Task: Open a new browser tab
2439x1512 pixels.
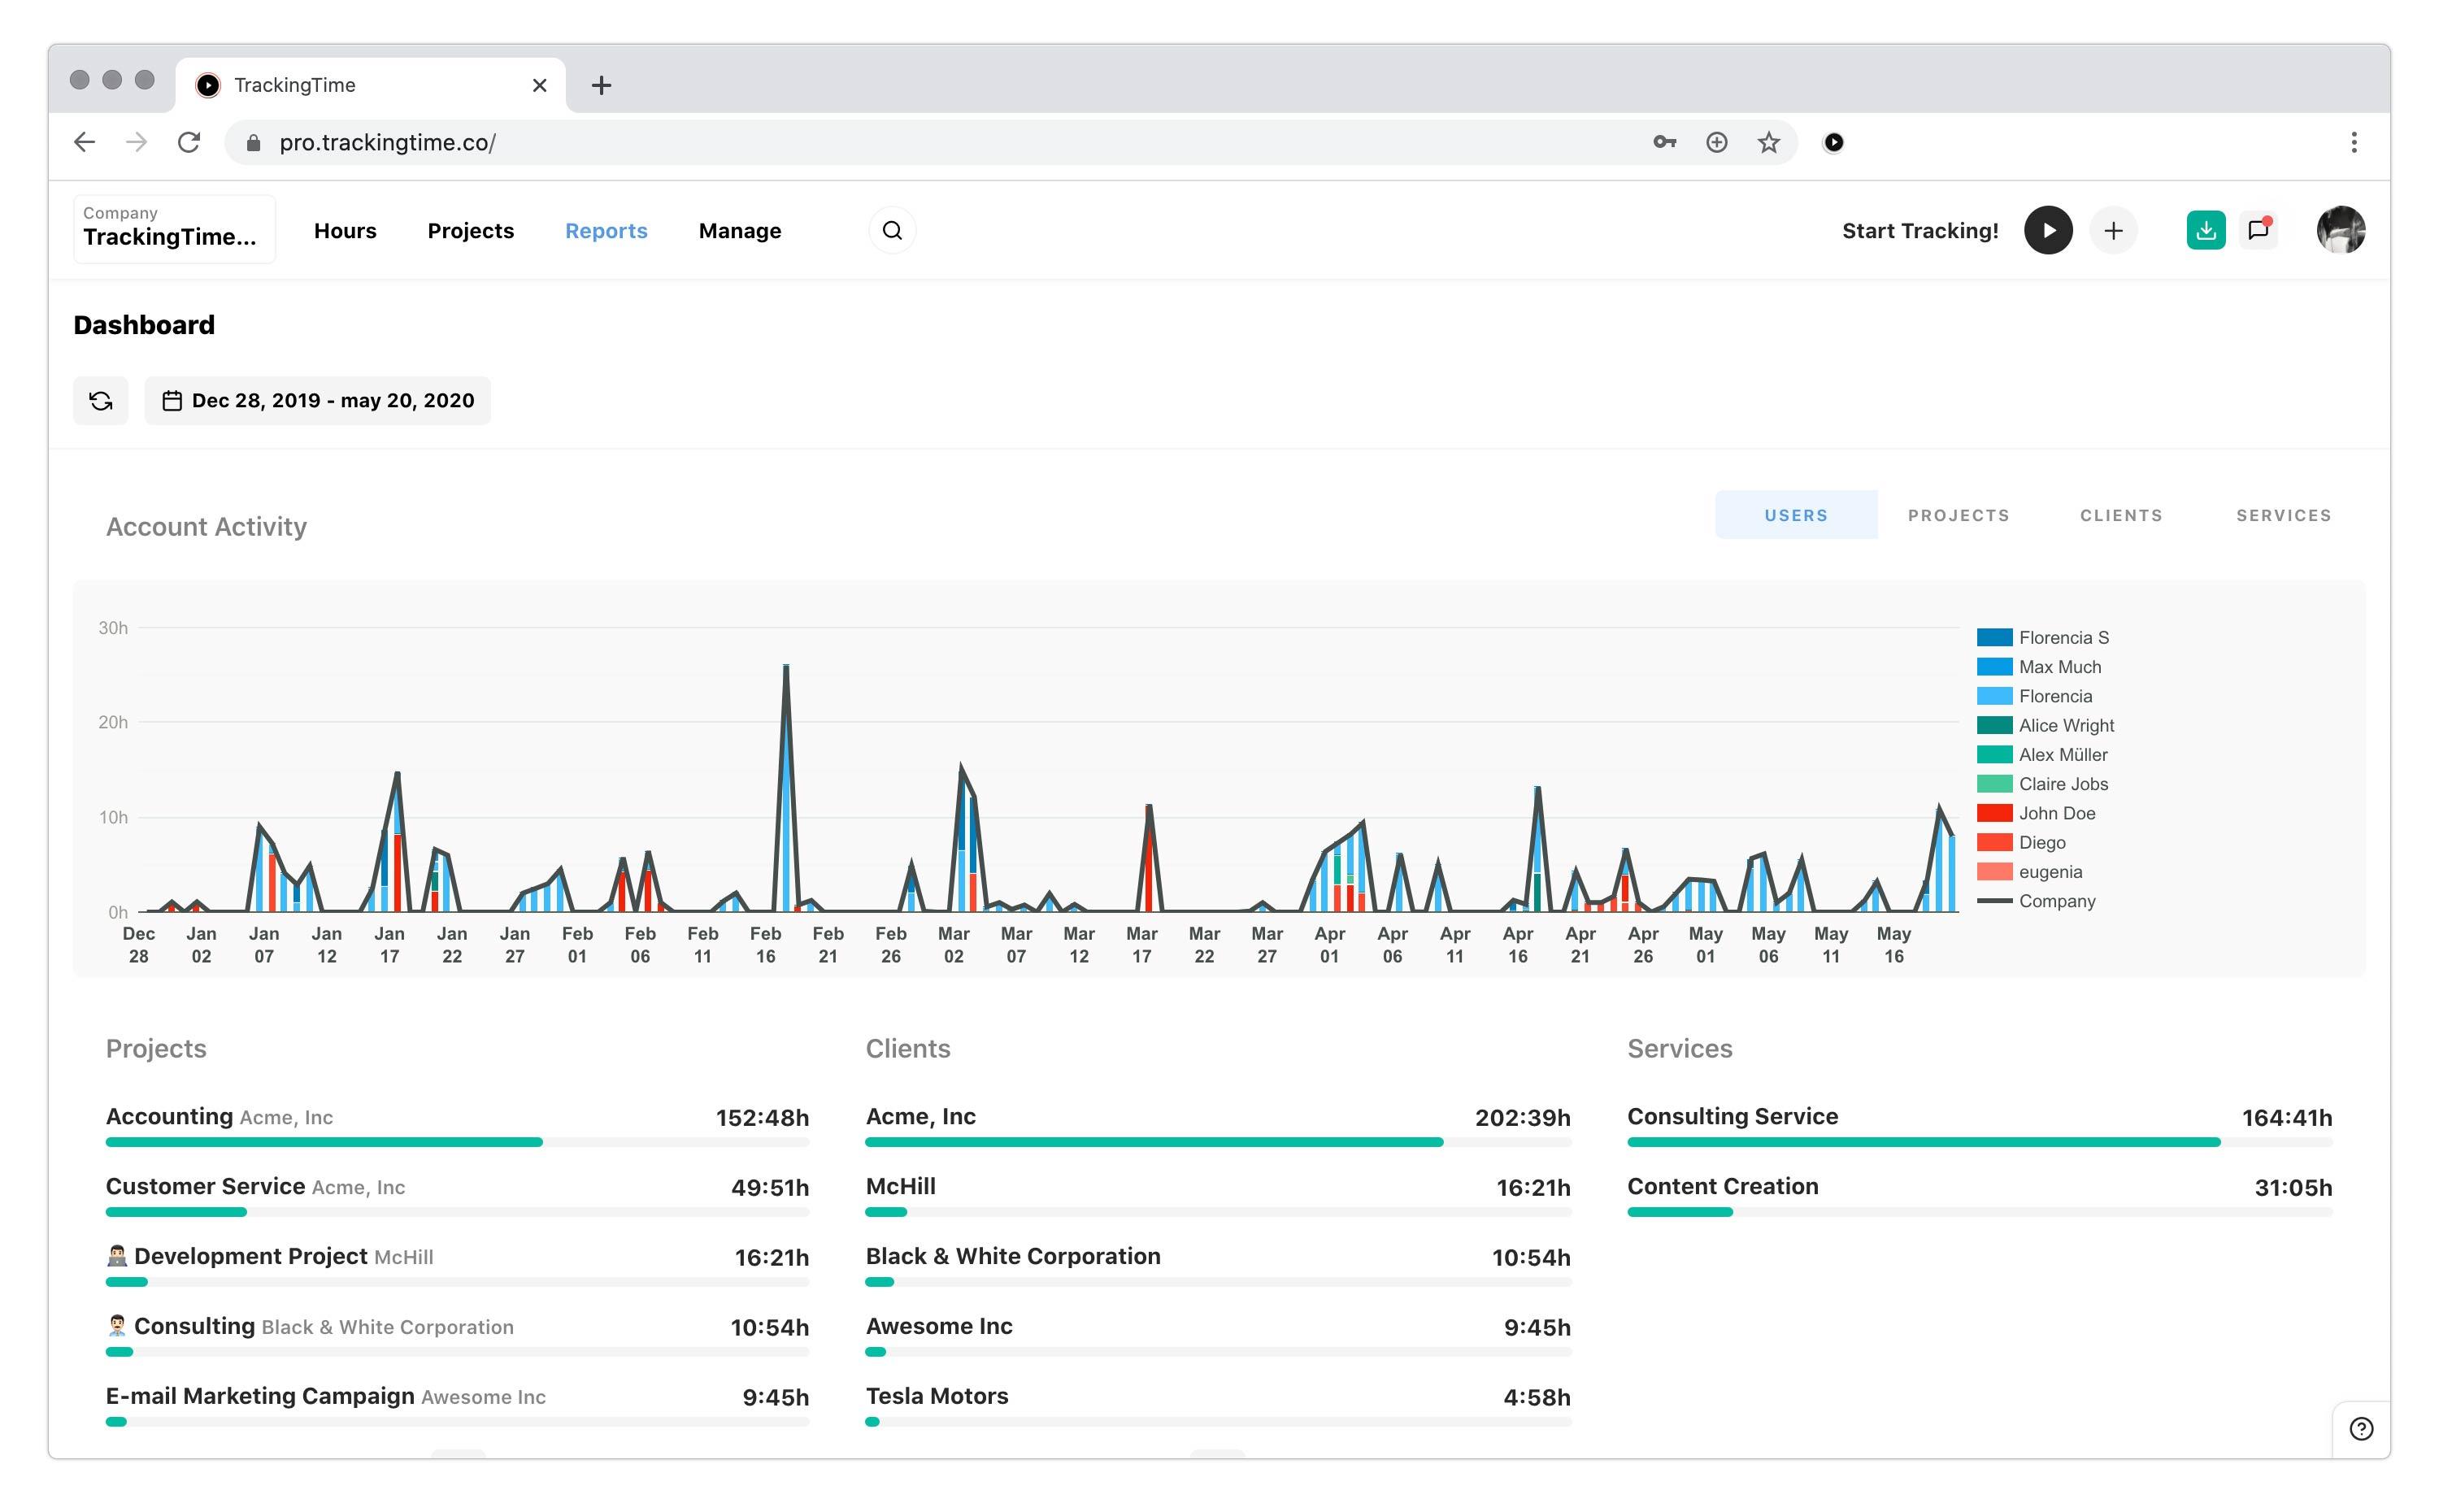Action: click(601, 86)
